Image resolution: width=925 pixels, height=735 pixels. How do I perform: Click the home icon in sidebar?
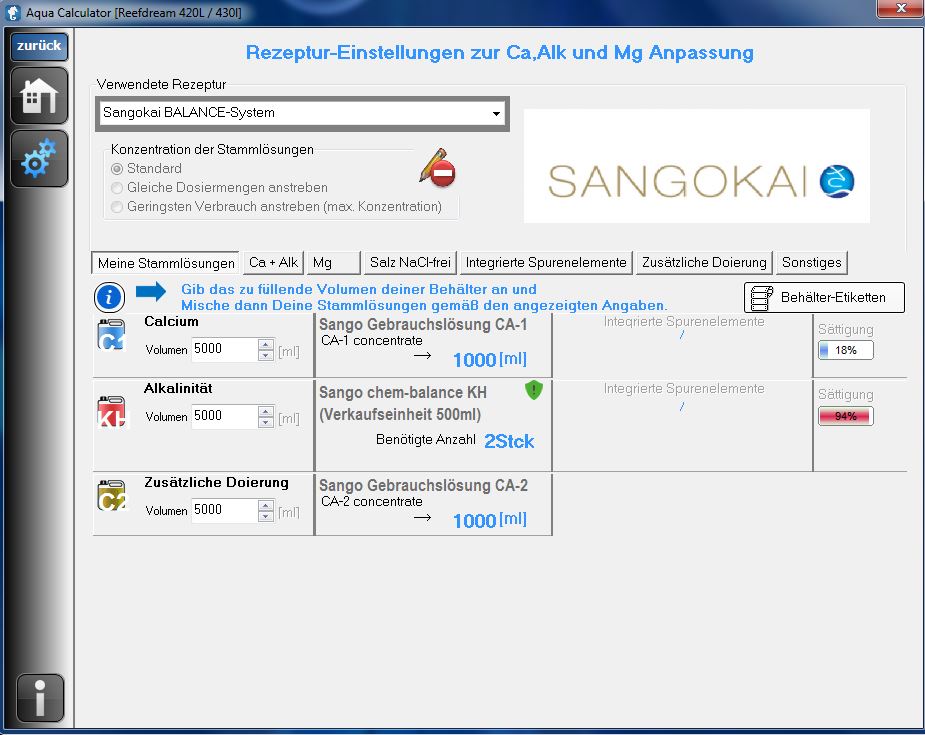coord(39,97)
